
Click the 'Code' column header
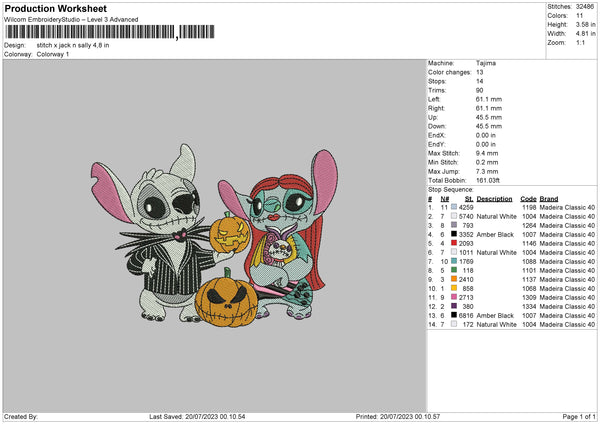(528, 199)
